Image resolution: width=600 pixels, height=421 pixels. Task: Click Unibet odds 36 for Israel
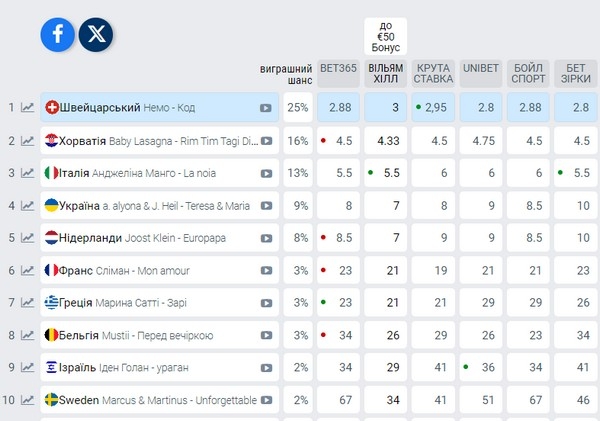click(x=481, y=367)
